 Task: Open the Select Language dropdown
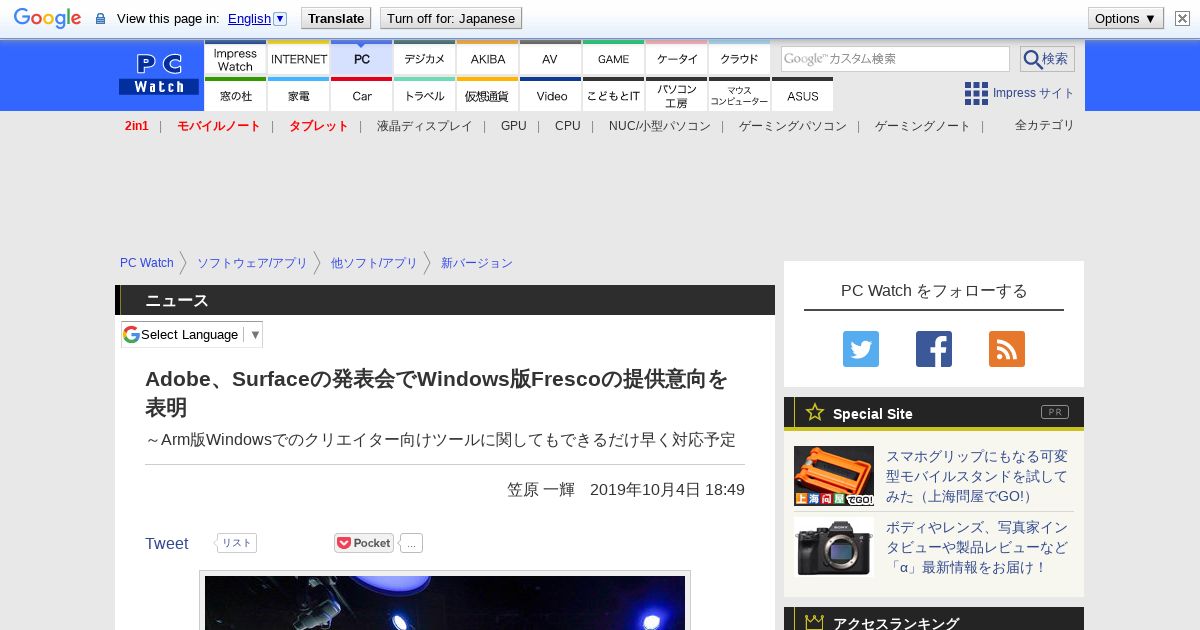point(192,334)
